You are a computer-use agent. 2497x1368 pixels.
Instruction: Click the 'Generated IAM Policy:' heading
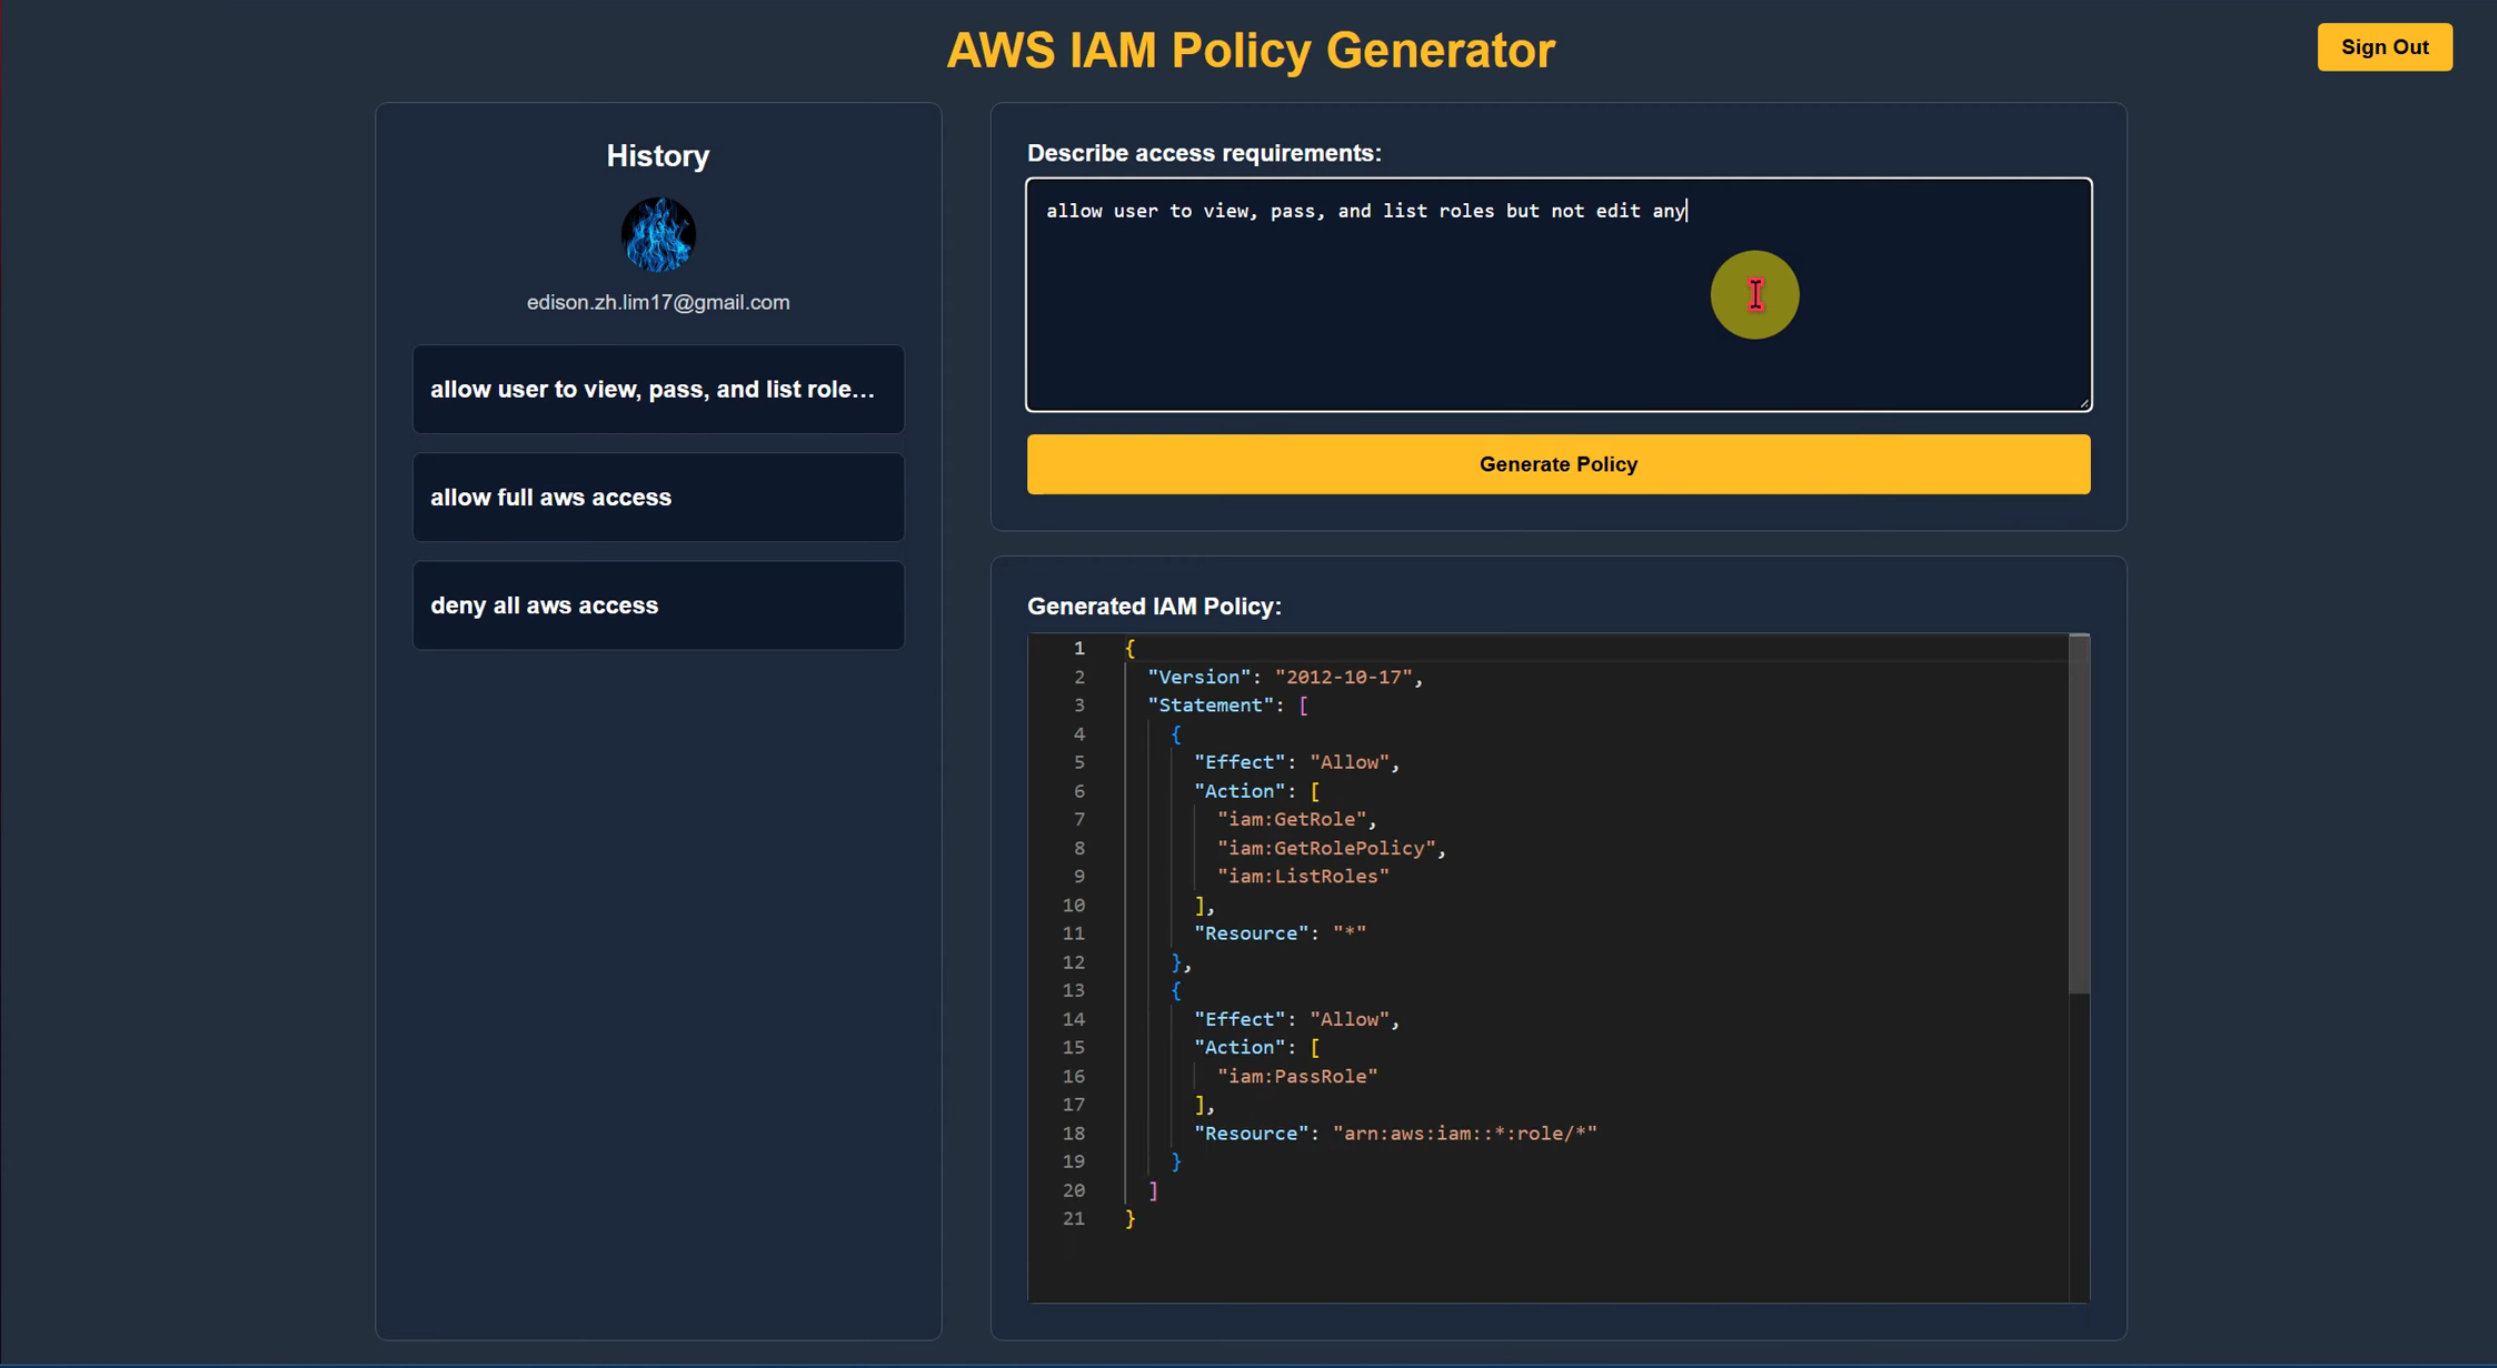point(1154,606)
